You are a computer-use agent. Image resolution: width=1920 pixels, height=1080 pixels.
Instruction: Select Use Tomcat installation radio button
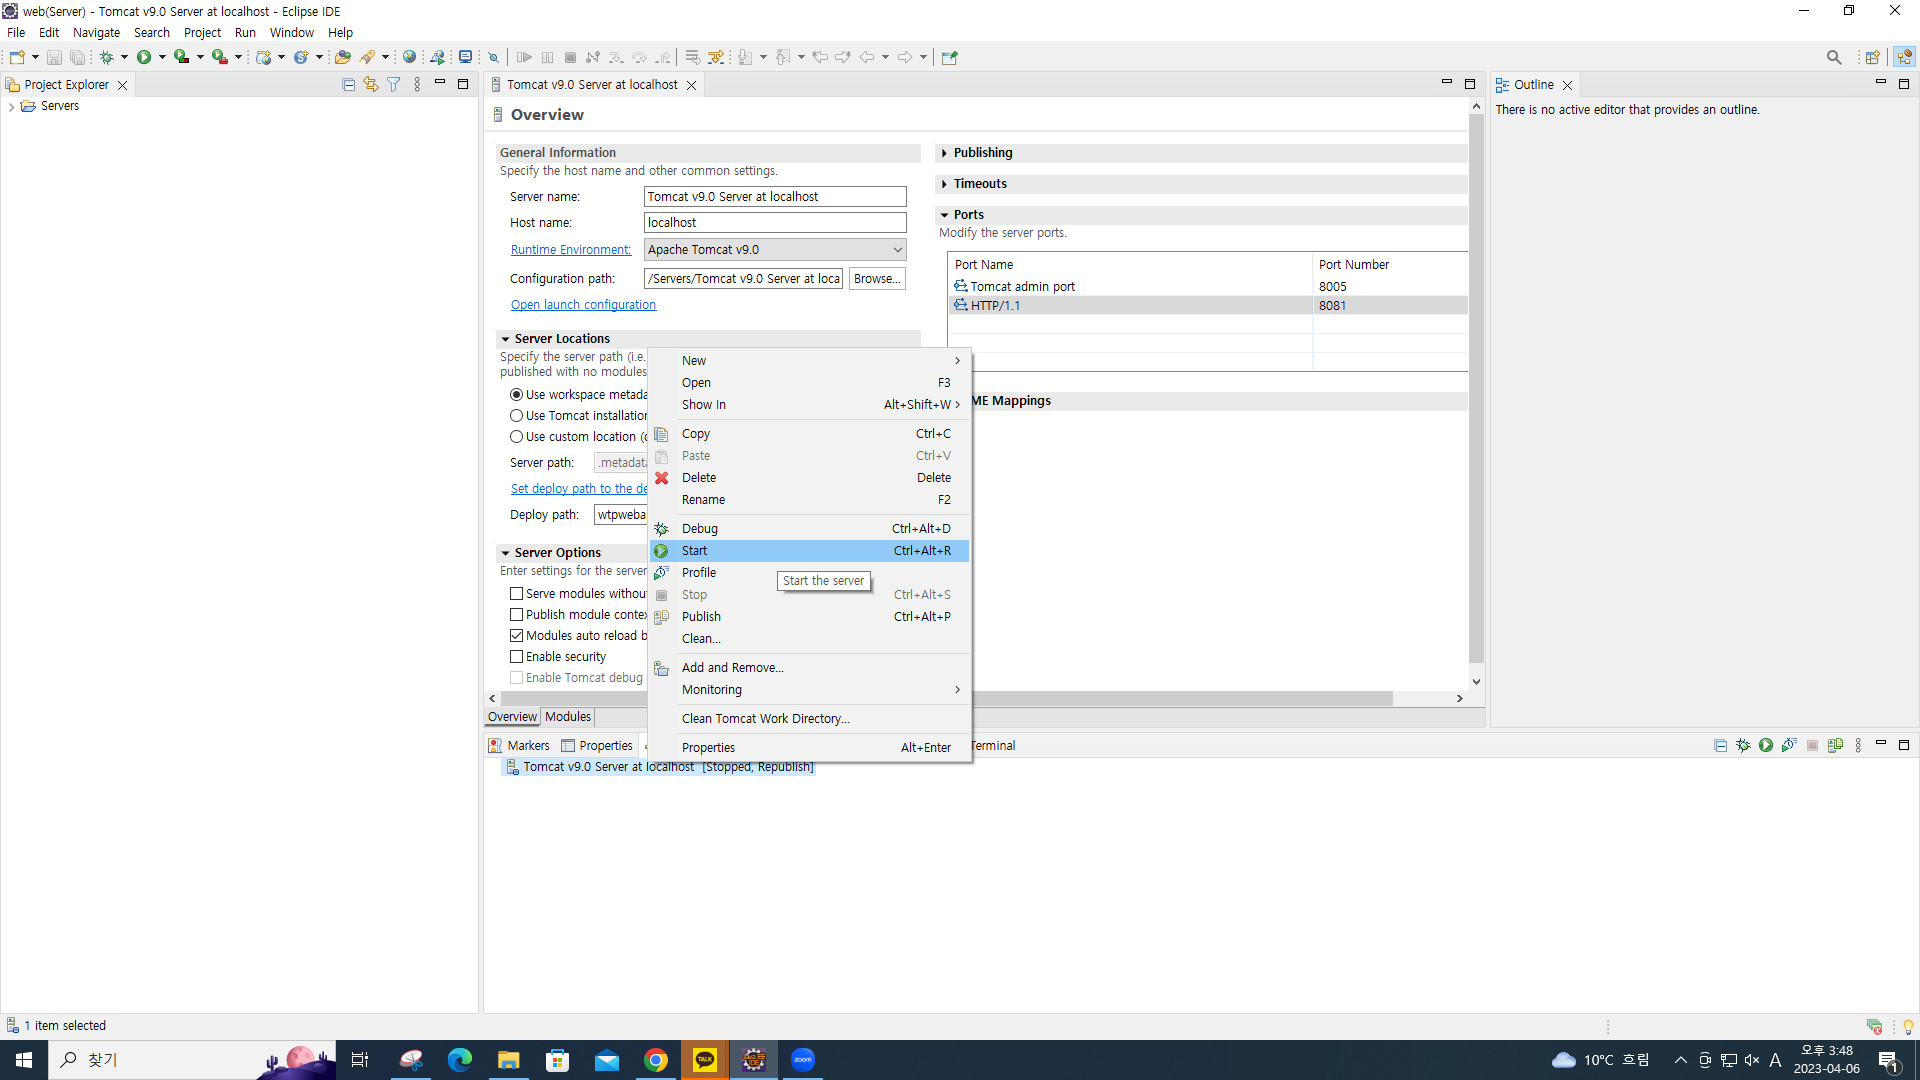click(x=516, y=416)
